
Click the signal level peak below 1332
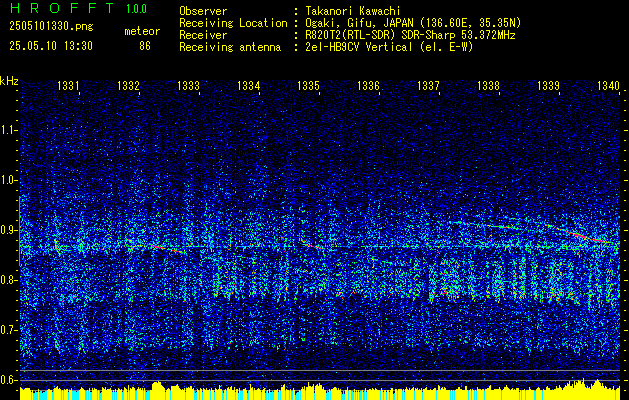[x=157, y=386]
